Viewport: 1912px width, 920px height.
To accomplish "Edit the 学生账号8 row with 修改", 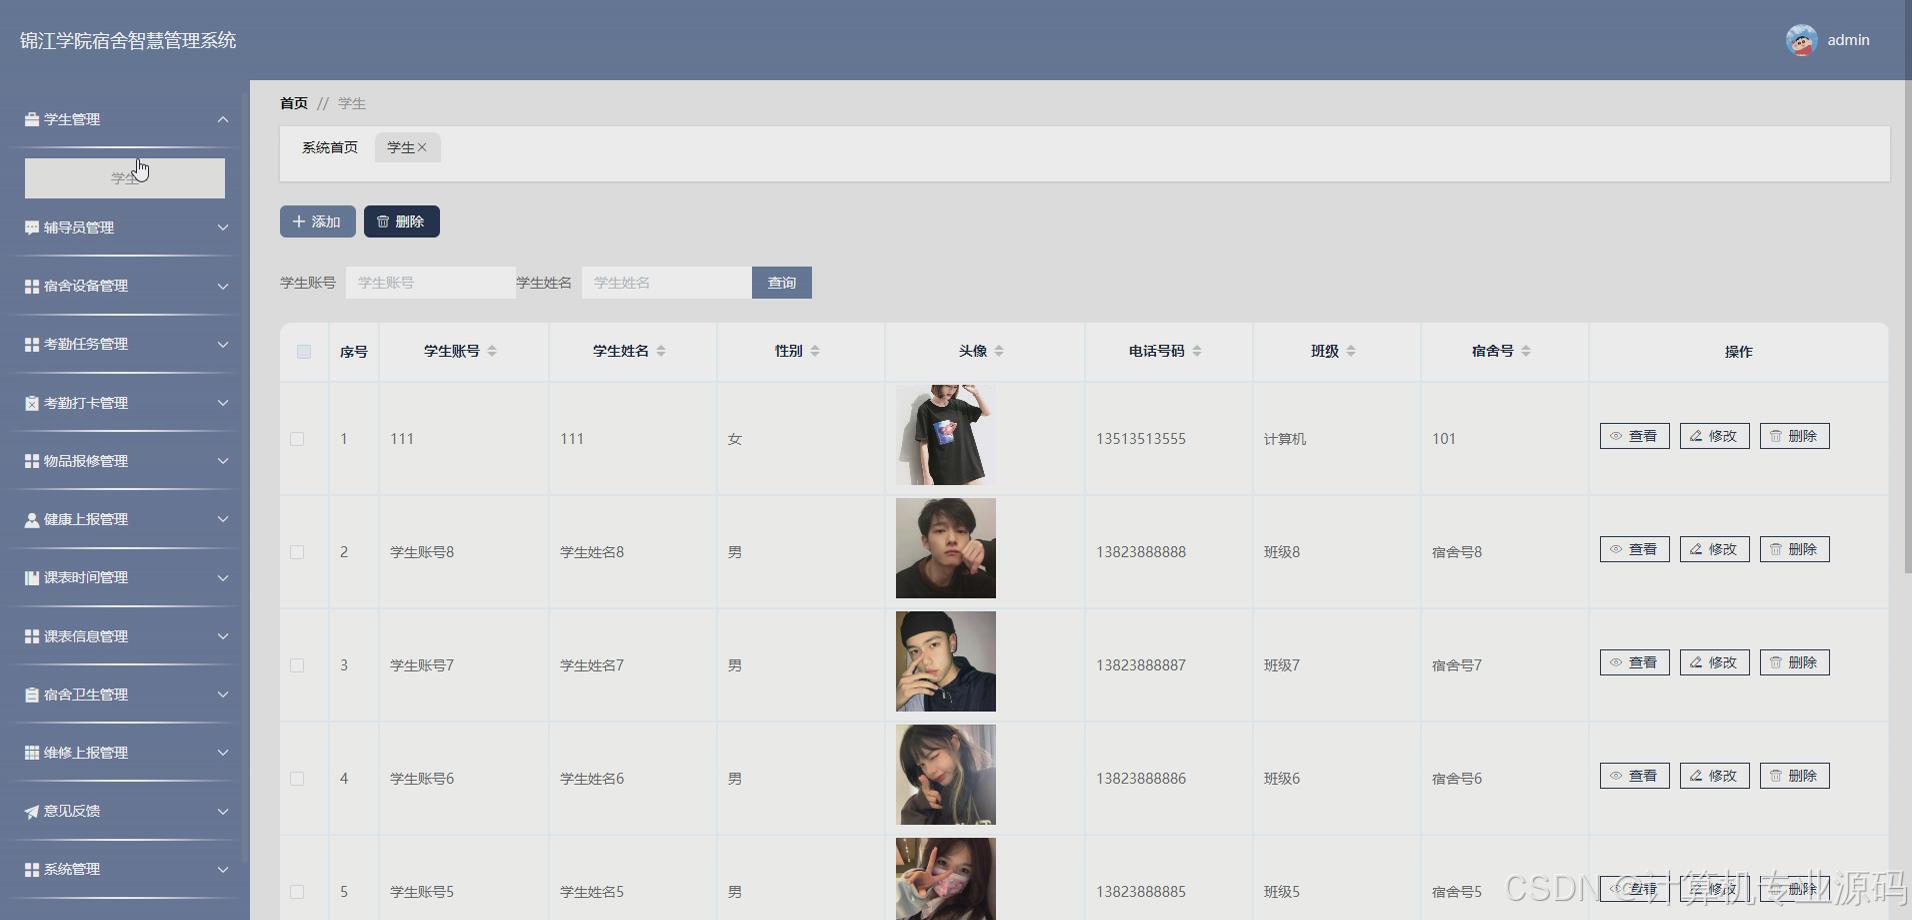I will coord(1715,549).
